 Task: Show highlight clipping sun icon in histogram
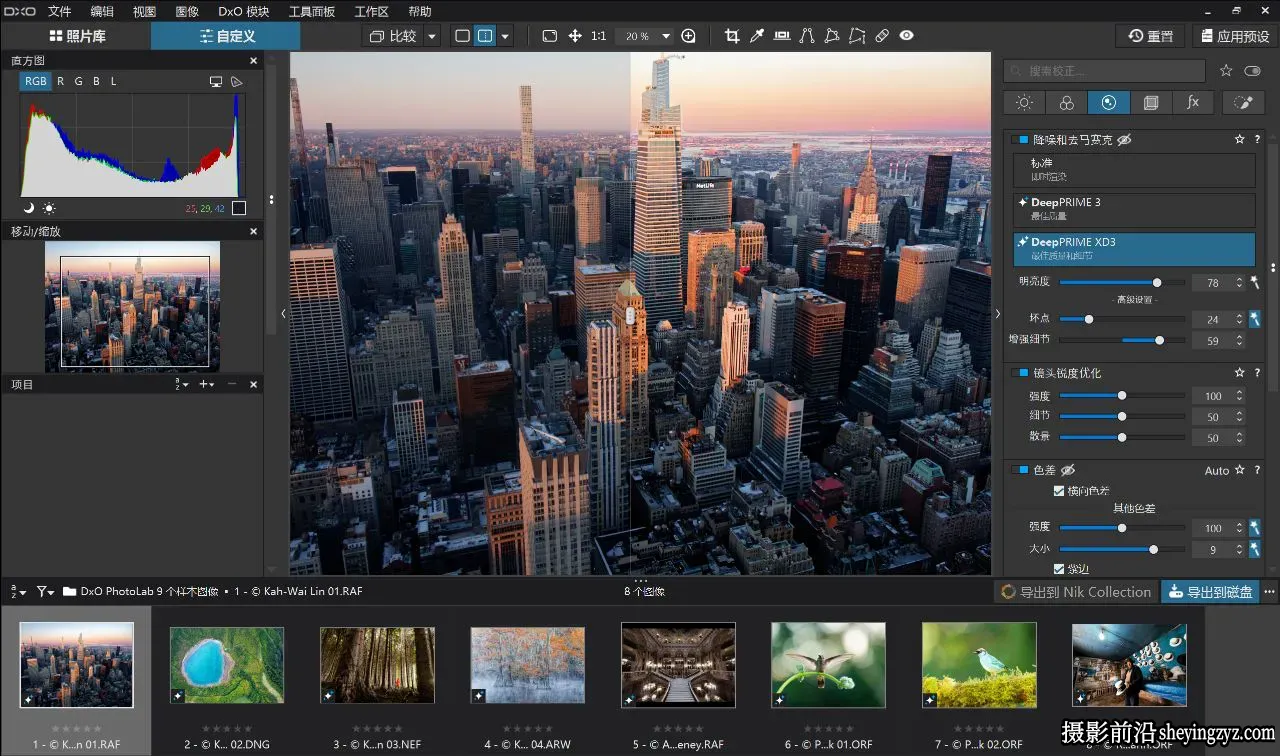(x=49, y=208)
